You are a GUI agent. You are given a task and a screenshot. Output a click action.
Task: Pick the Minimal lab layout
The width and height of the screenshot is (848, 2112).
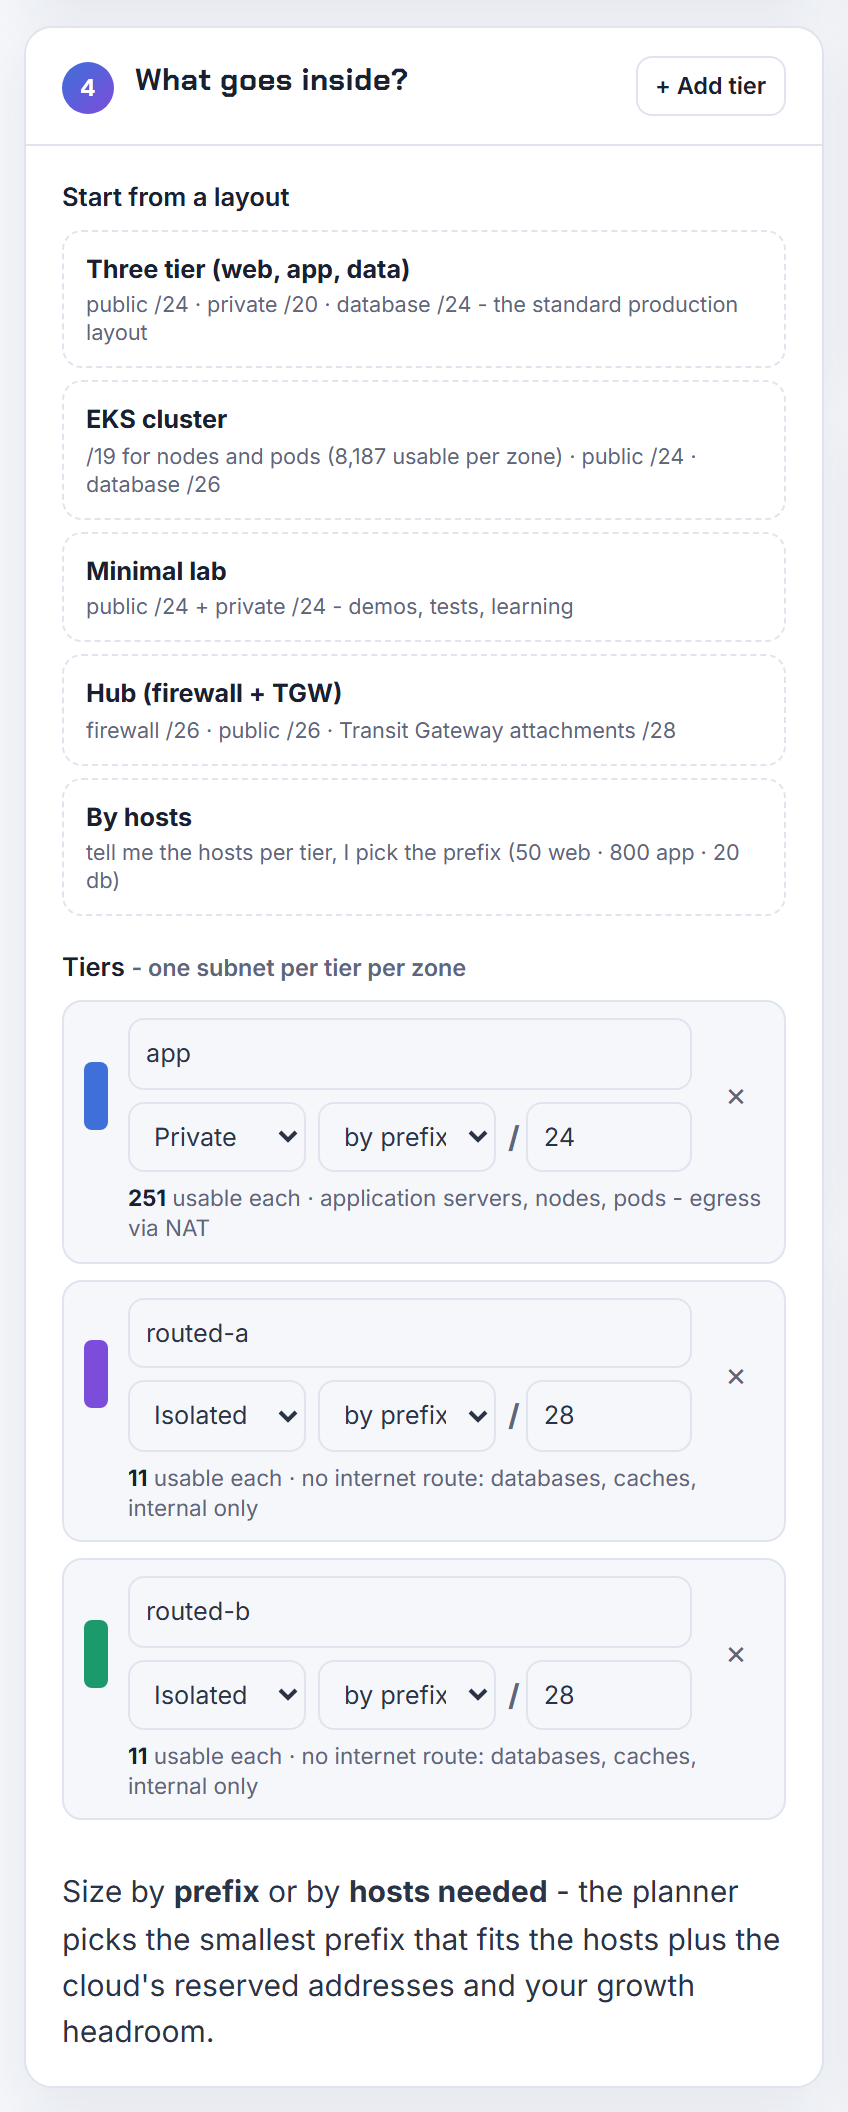tap(424, 587)
